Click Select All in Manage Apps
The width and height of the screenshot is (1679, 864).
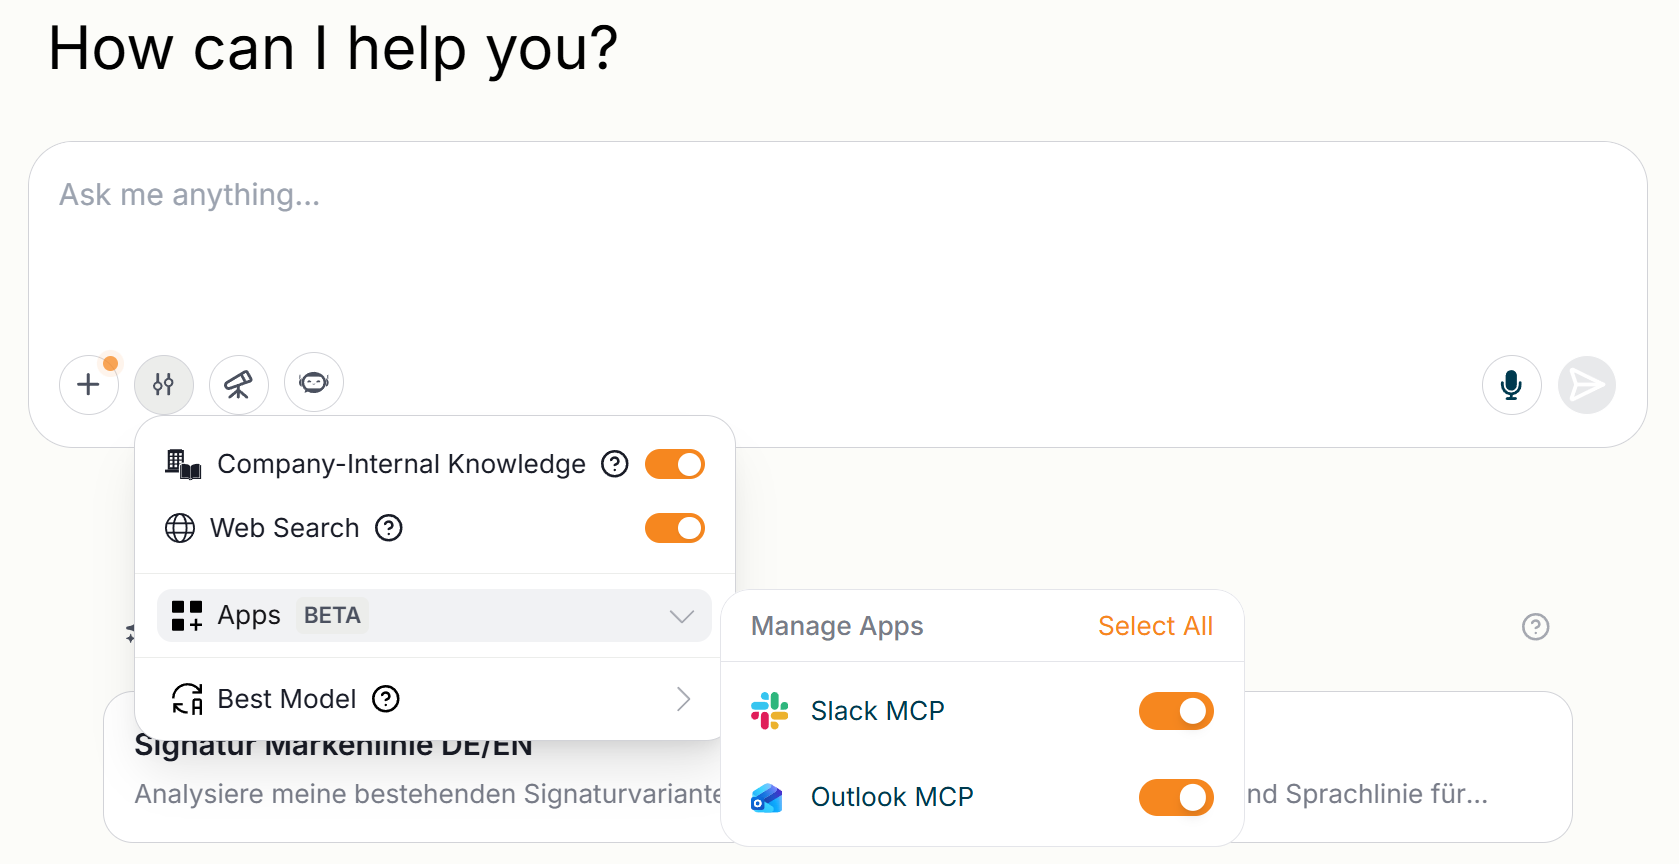pos(1155,626)
